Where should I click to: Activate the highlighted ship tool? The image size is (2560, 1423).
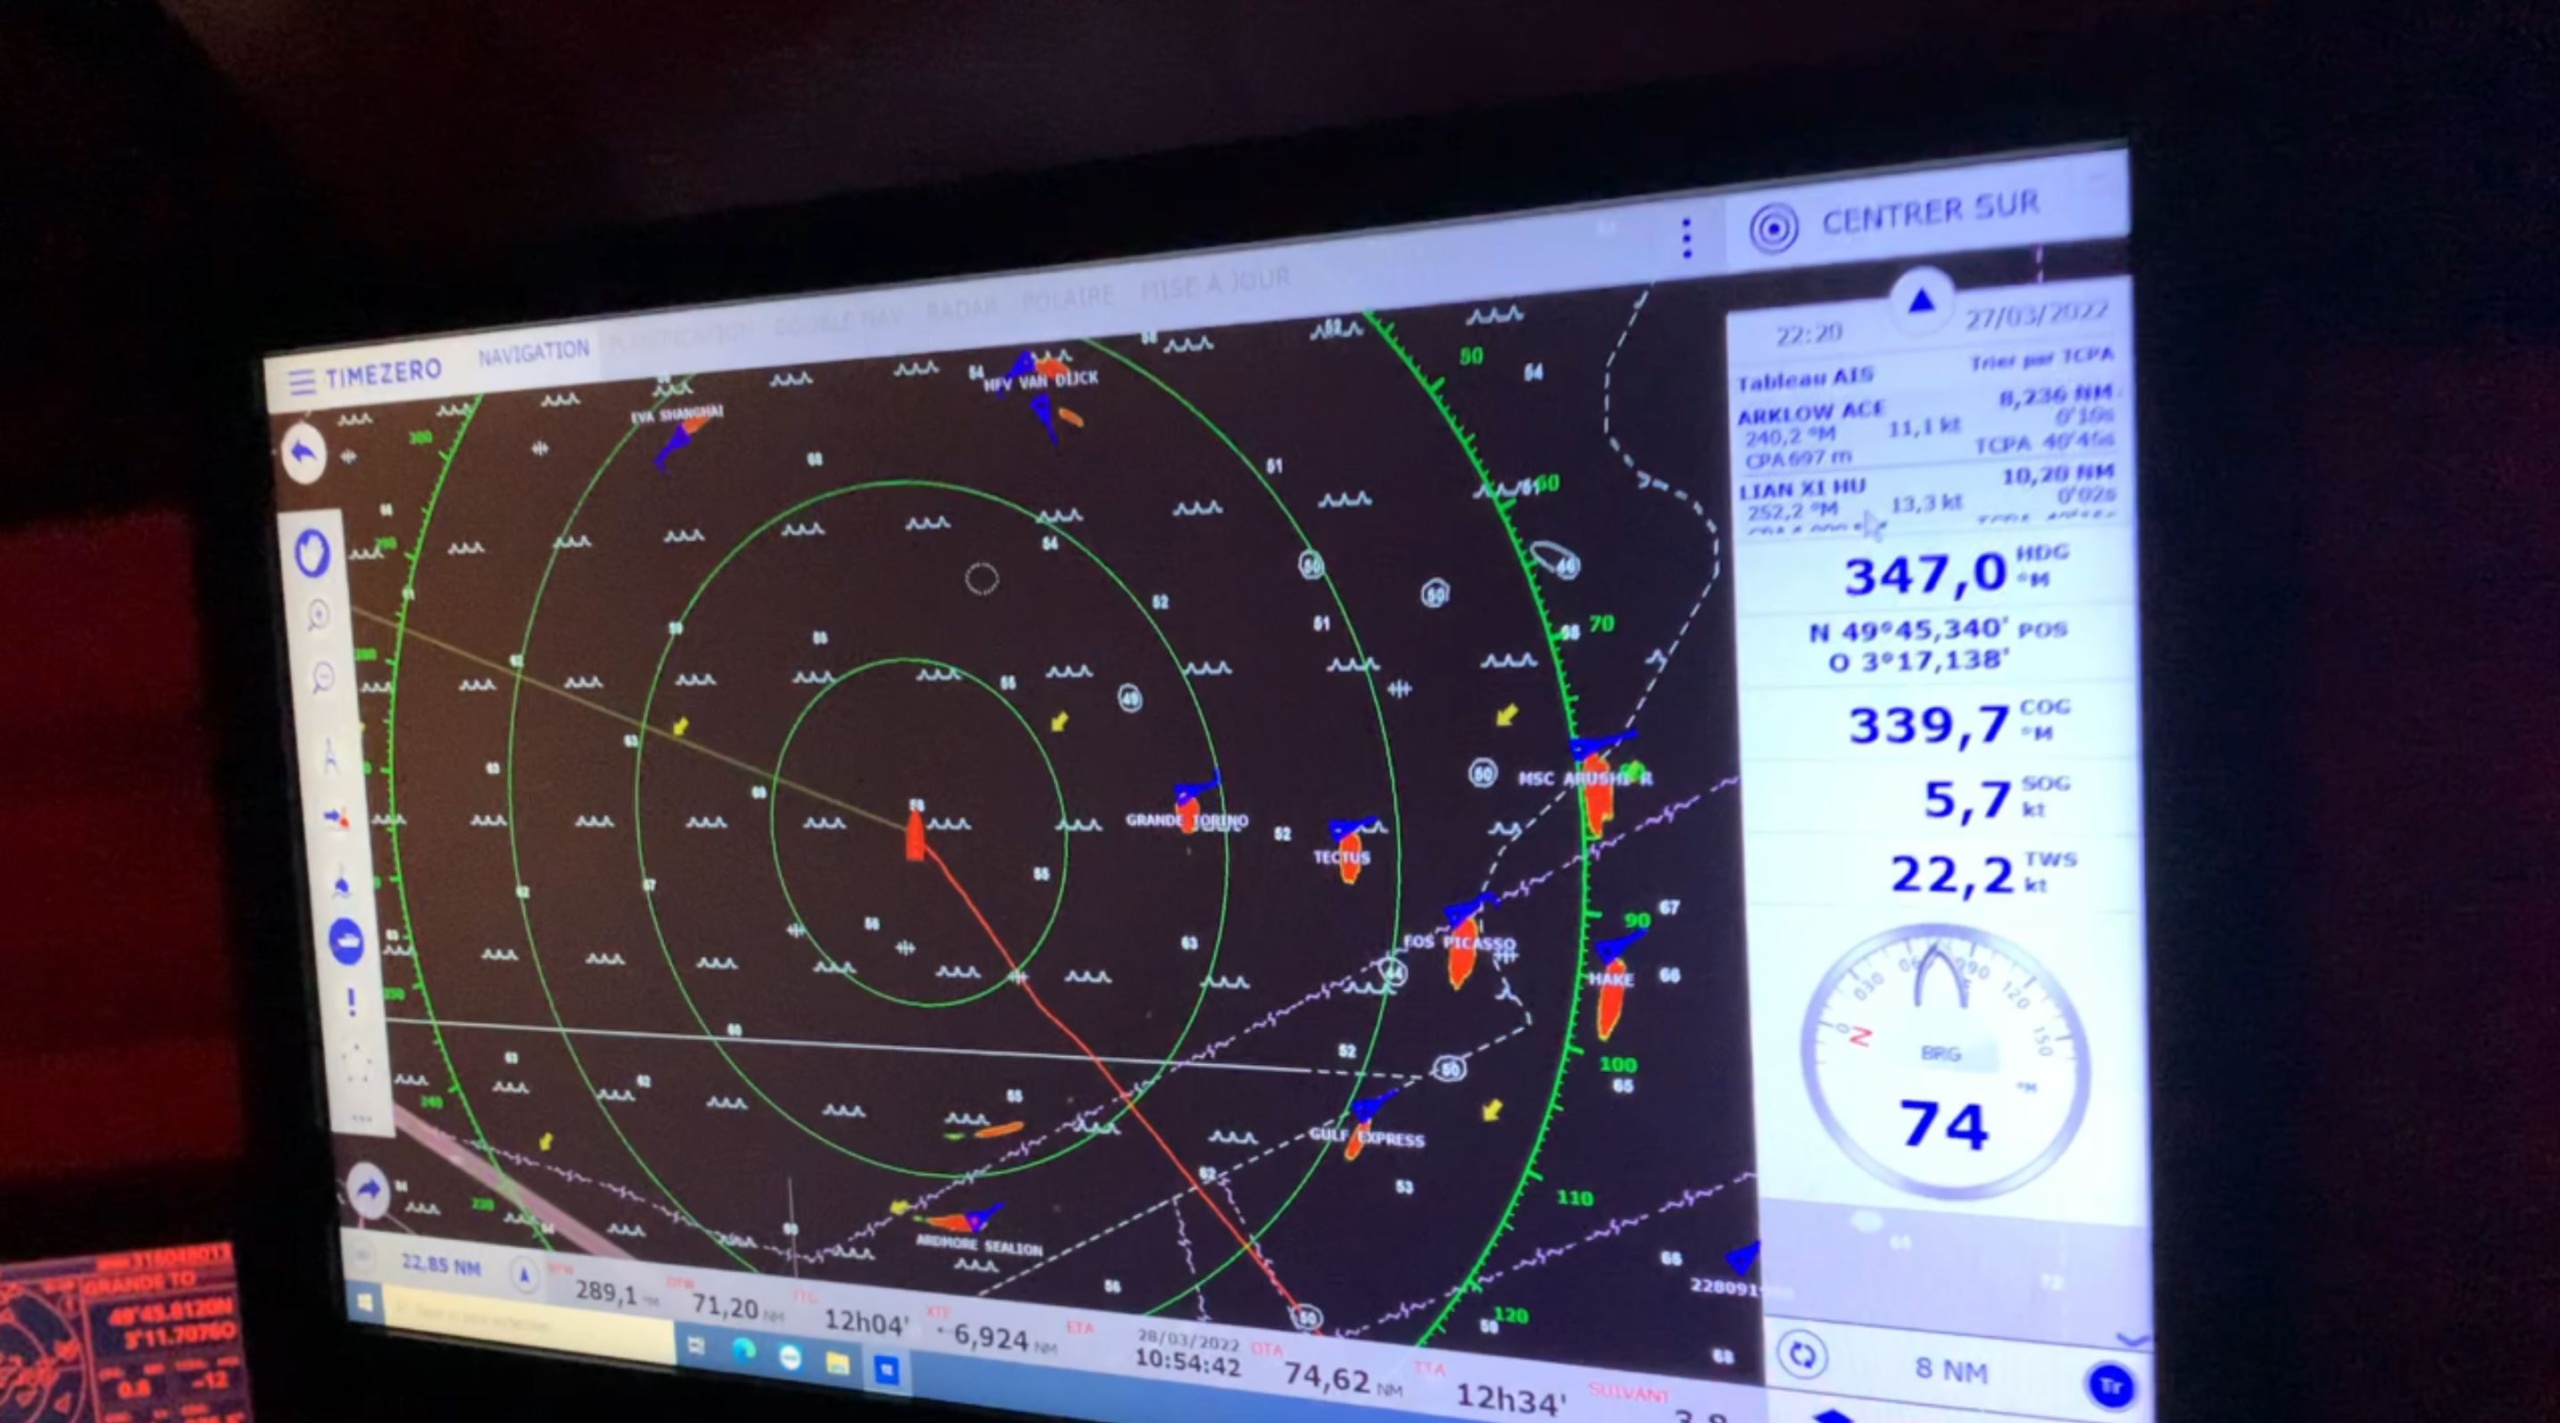[x=347, y=941]
